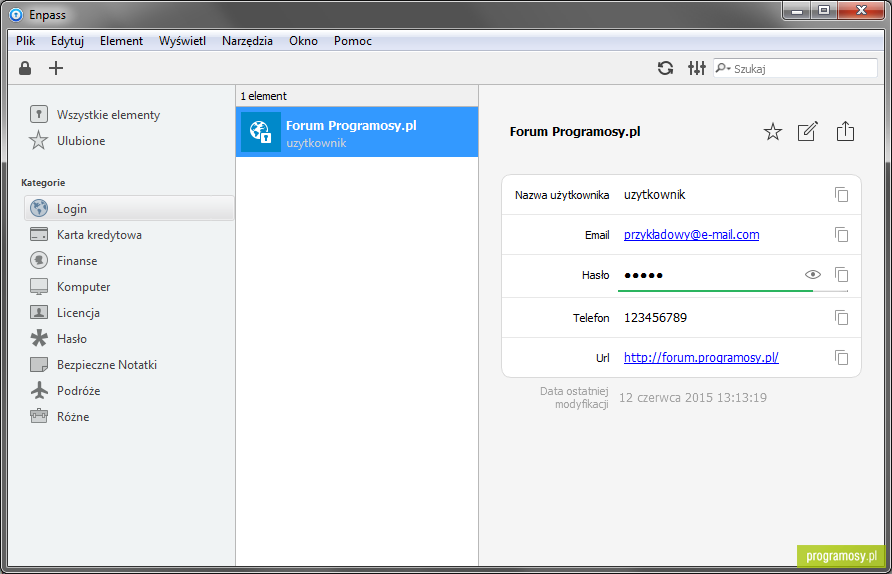The width and height of the screenshot is (892, 574).
Task: Edit the Forum Programosy.pl entry
Action: tap(808, 131)
